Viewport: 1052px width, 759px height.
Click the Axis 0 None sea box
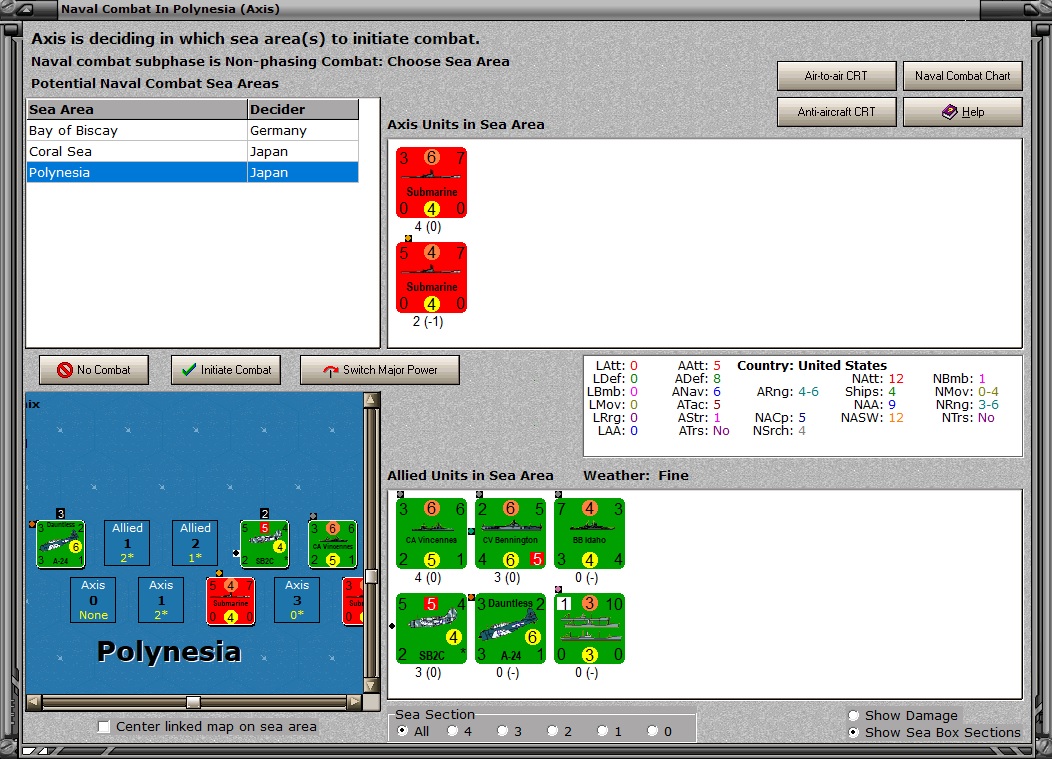[93, 600]
